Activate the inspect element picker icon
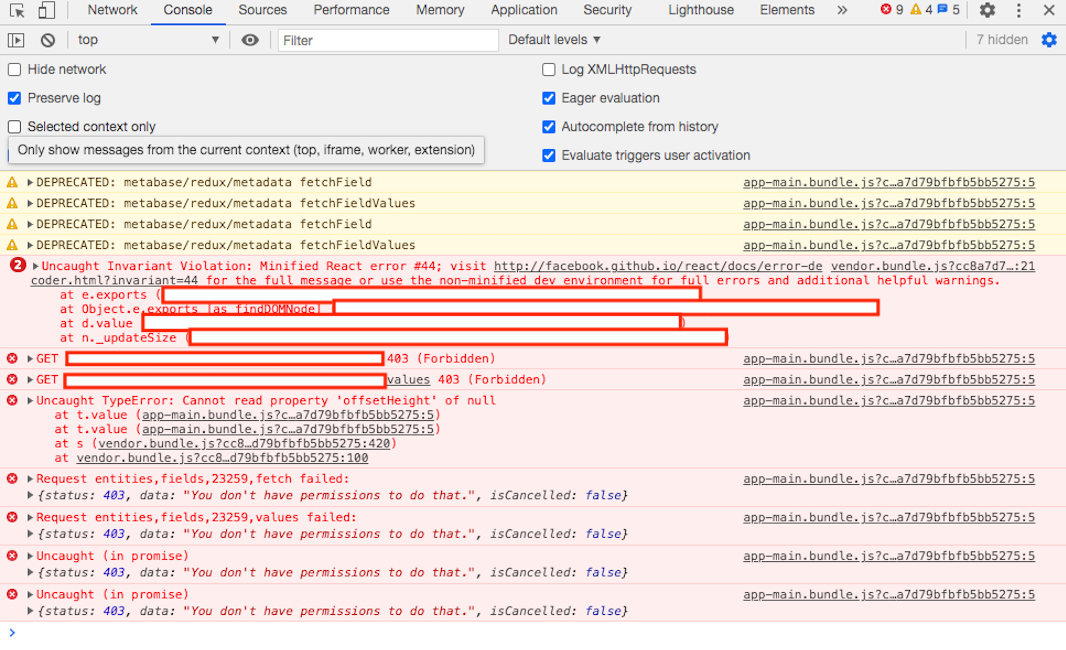The image size is (1066, 650). pyautogui.click(x=16, y=10)
